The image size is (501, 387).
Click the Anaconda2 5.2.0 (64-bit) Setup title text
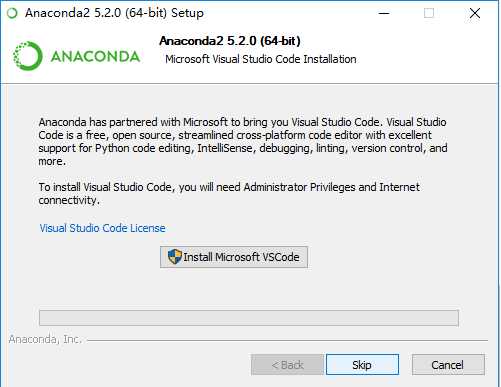(114, 13)
